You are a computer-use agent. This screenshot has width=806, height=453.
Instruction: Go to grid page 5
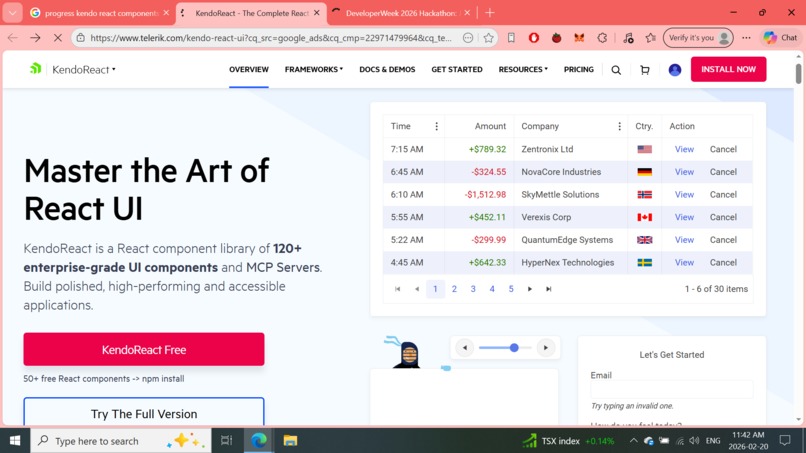click(511, 289)
